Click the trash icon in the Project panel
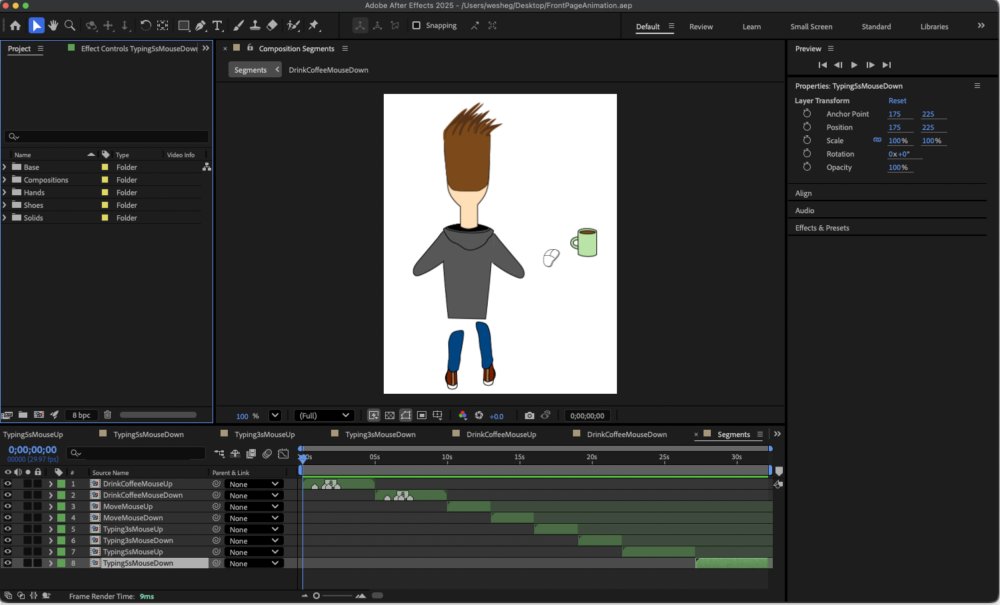1000x605 pixels. pos(107,415)
